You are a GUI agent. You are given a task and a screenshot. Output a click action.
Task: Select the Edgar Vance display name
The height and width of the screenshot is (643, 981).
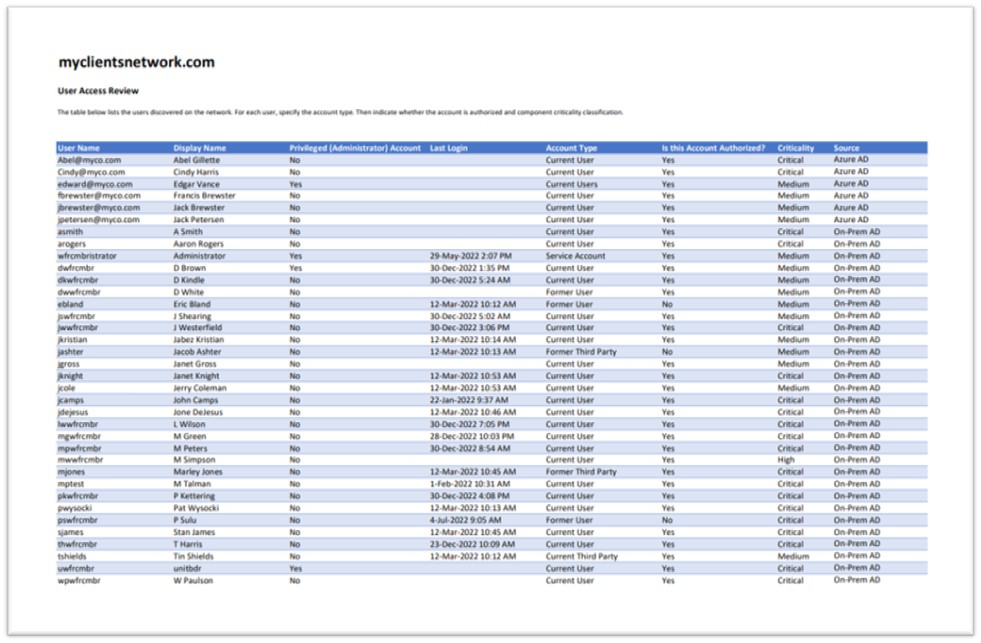pos(197,184)
